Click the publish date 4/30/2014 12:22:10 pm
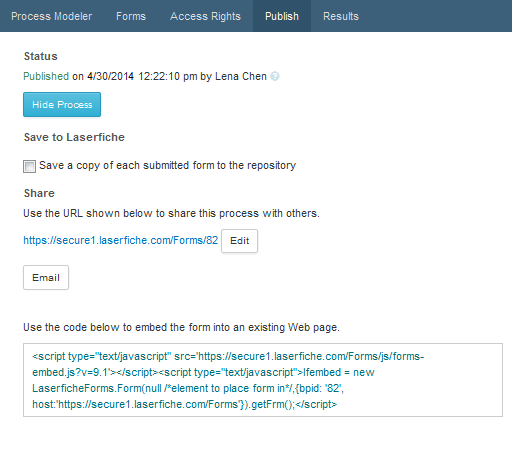The image size is (512, 462). pos(142,76)
